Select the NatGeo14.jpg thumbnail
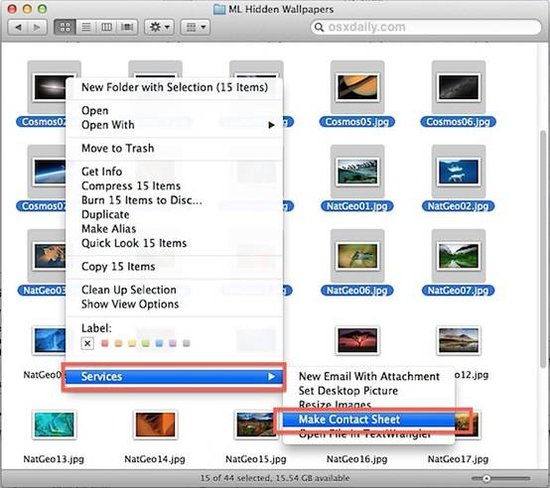Image resolution: width=550 pixels, height=488 pixels. pyautogui.click(x=155, y=425)
